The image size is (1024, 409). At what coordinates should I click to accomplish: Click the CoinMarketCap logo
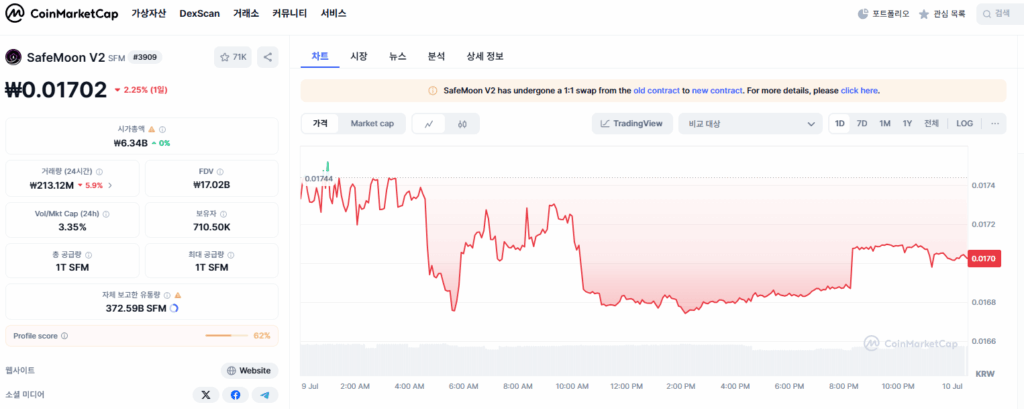pos(62,13)
